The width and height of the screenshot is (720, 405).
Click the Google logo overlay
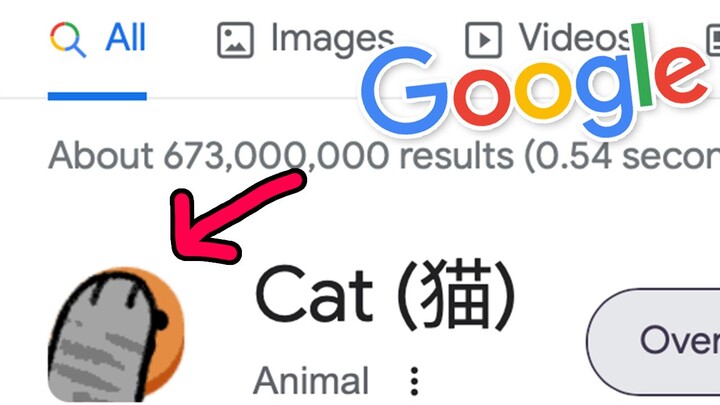534,82
